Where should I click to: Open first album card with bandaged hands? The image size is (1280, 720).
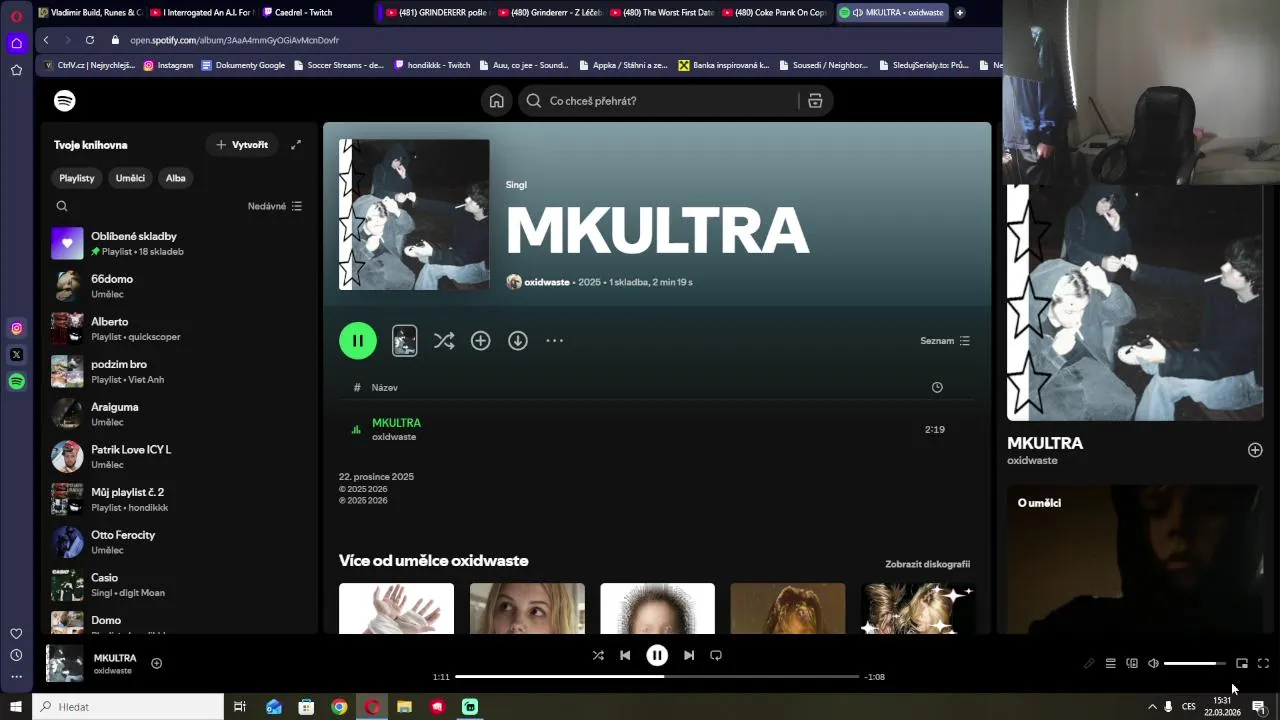click(x=396, y=608)
